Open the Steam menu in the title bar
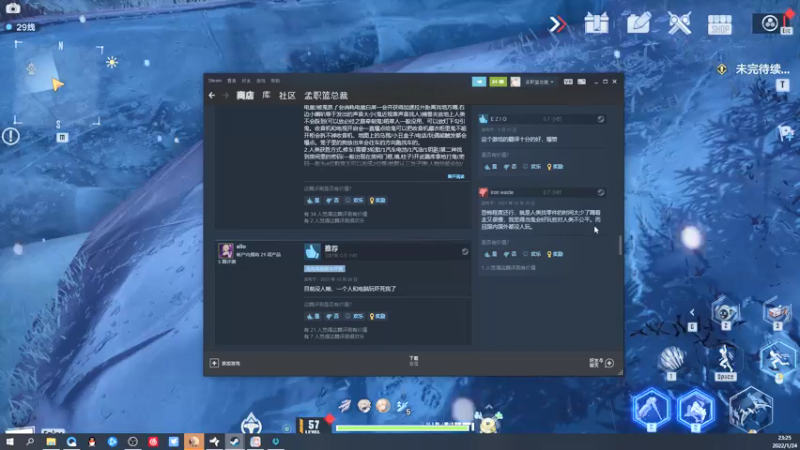Screen dimensions: 800x450 pos(215,81)
